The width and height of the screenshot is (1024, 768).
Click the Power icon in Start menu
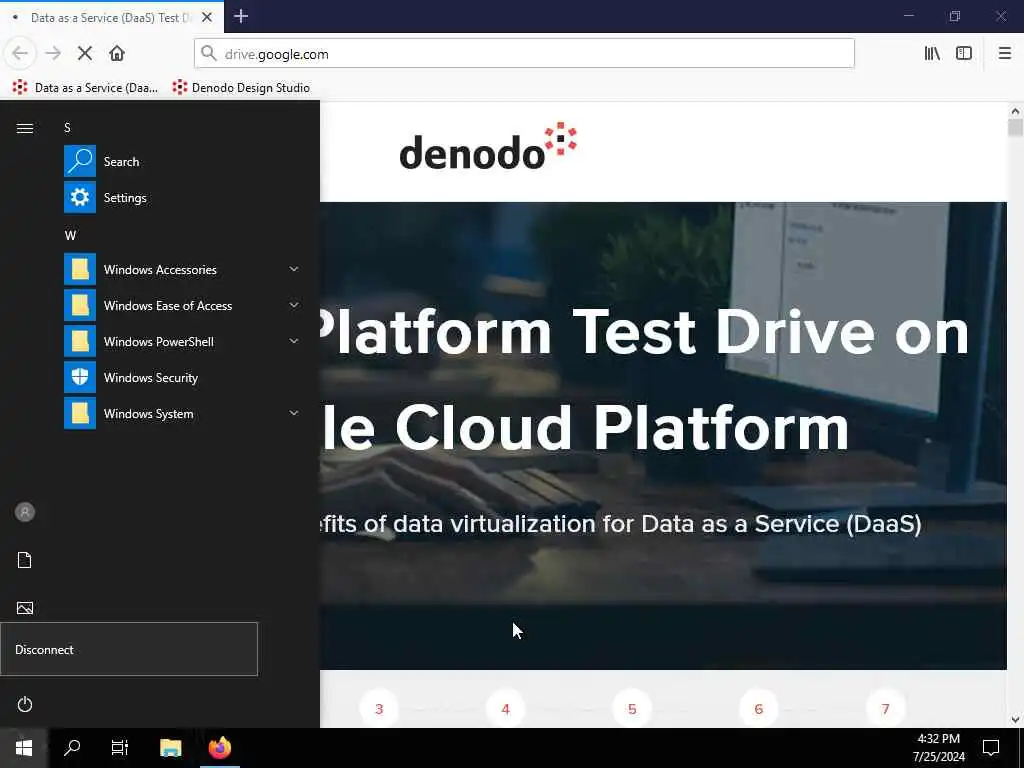pos(25,705)
